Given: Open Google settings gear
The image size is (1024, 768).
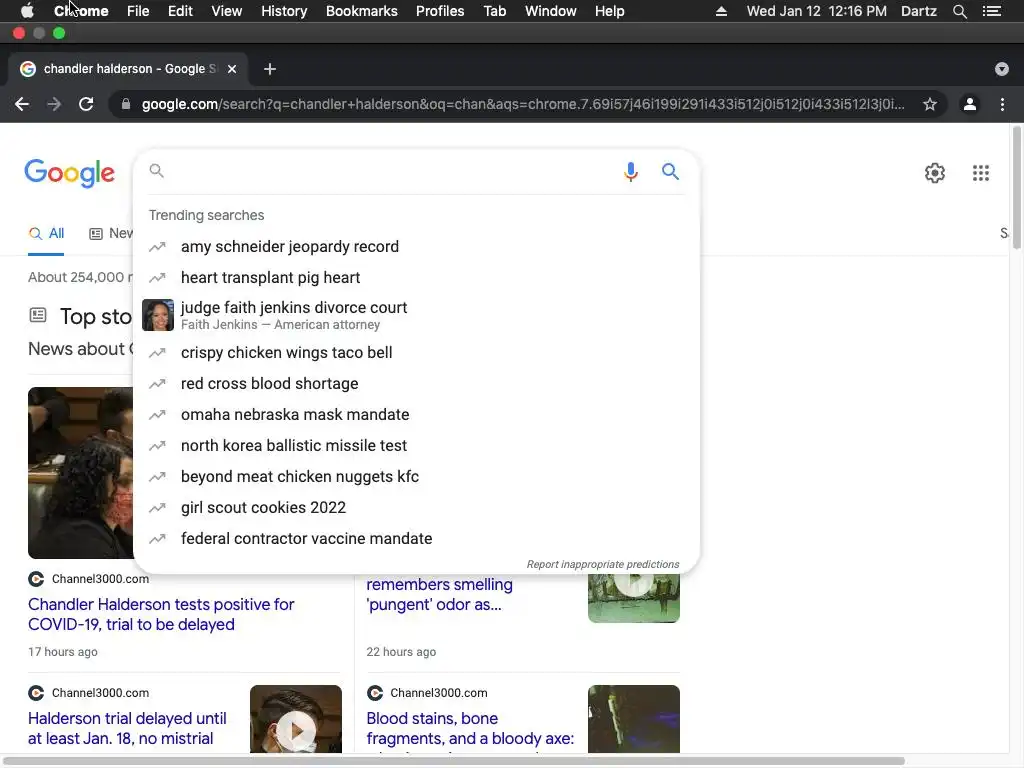Looking at the screenshot, I should click(935, 173).
